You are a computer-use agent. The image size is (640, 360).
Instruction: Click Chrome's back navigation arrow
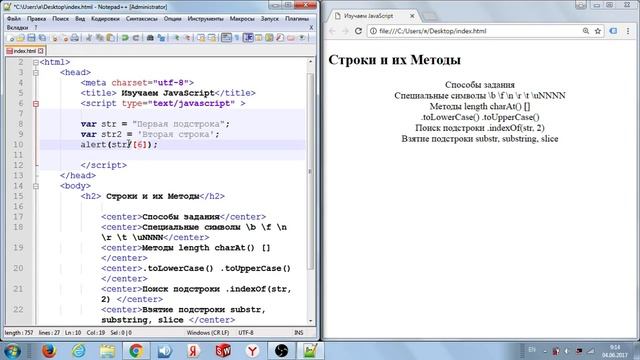click(332, 31)
